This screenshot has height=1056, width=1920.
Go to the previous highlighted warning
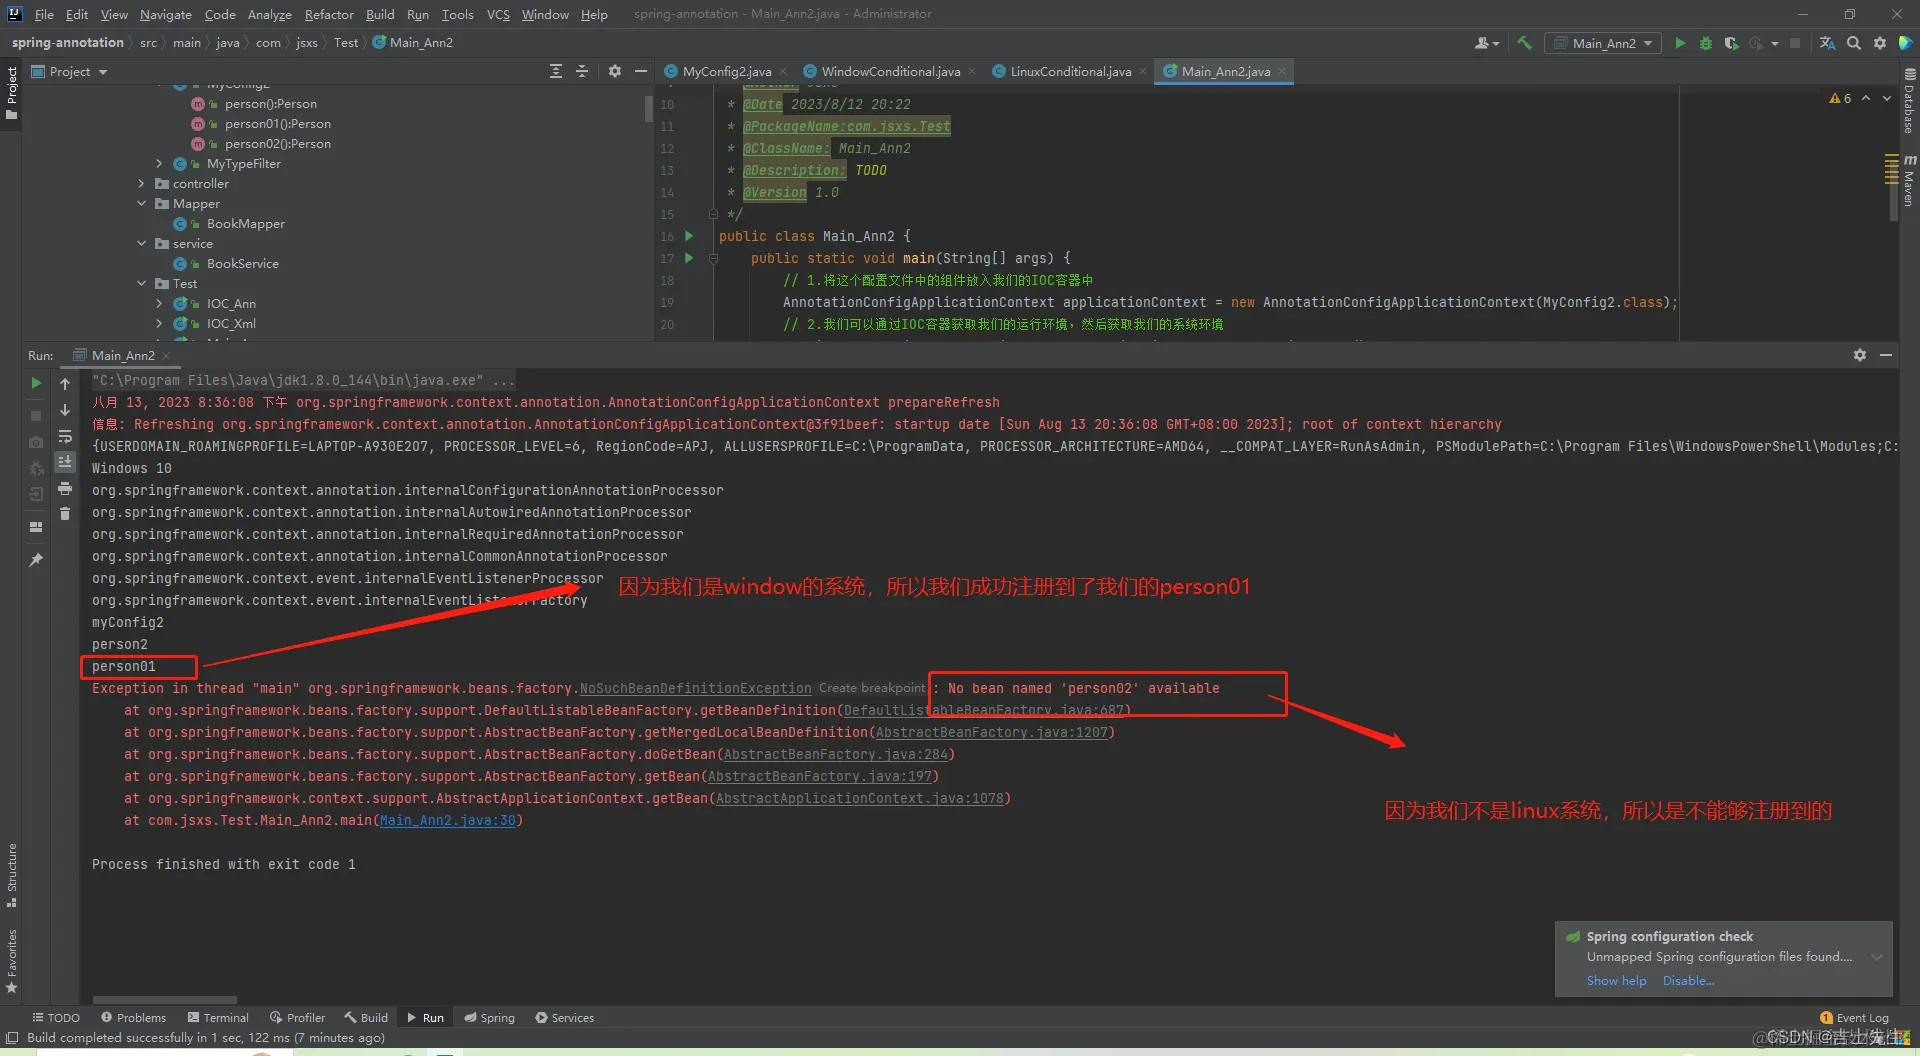pyautogui.click(x=1866, y=98)
